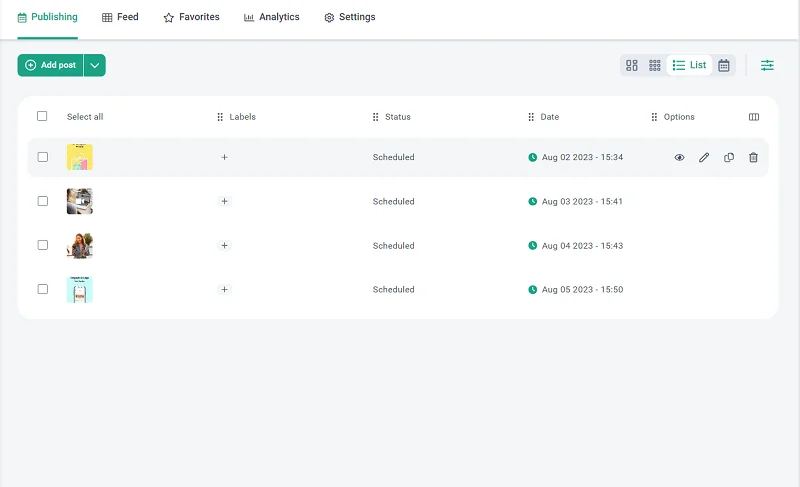Check the Select all checkbox
Screen dimensions: 800x487
42,116
